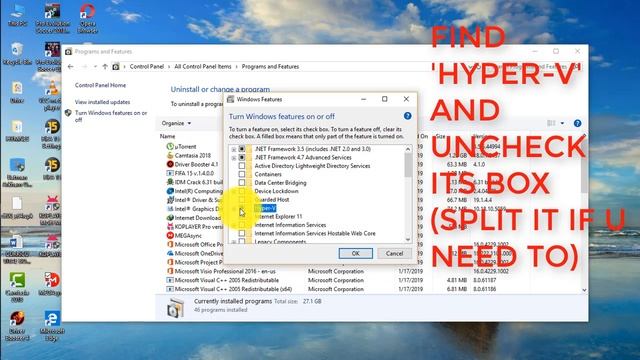Click the help icon in Programs and Features
This screenshot has width=640, height=360.
(x=577, y=123)
